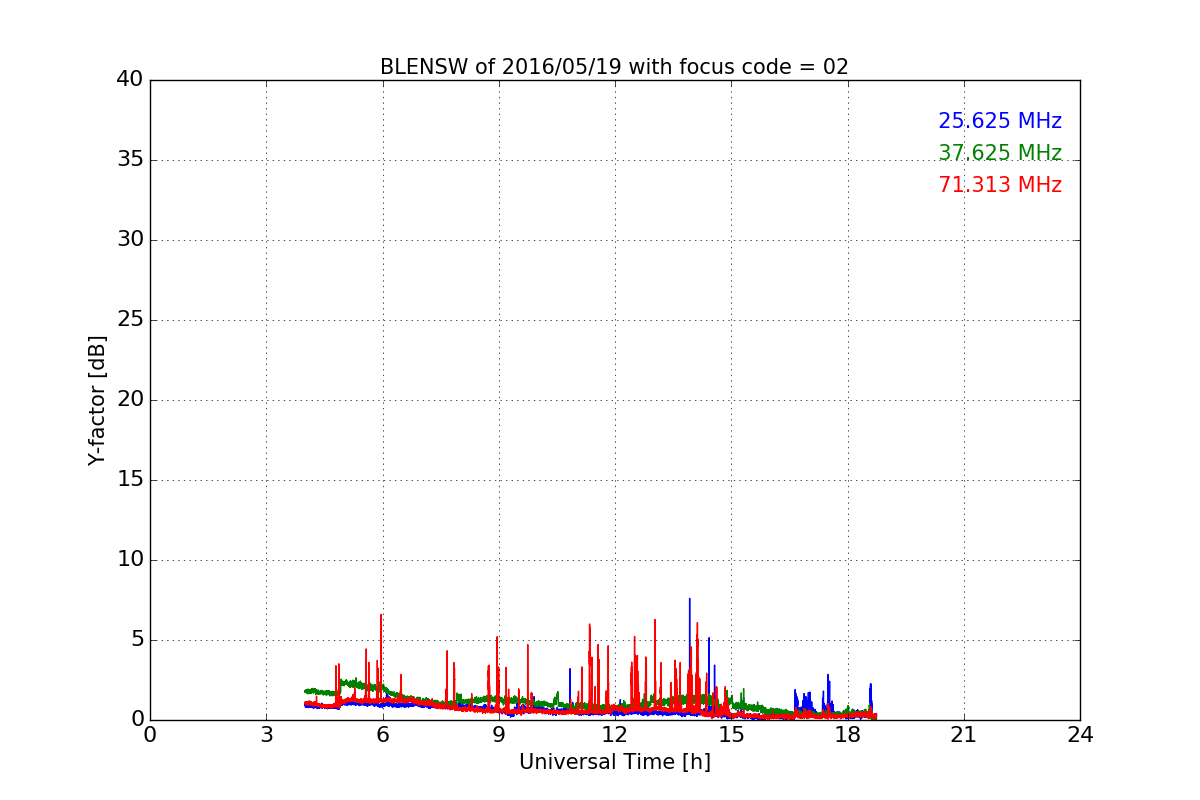Click the y-axis tick label 10
This screenshot has width=1200, height=800.
(130, 560)
